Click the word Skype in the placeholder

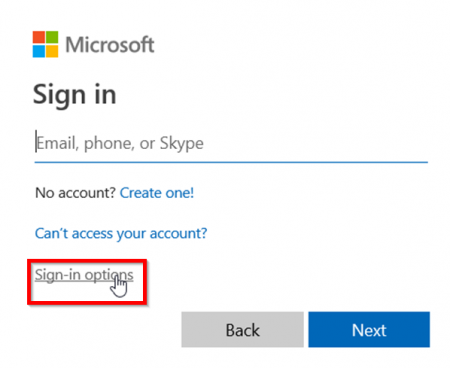(182, 144)
